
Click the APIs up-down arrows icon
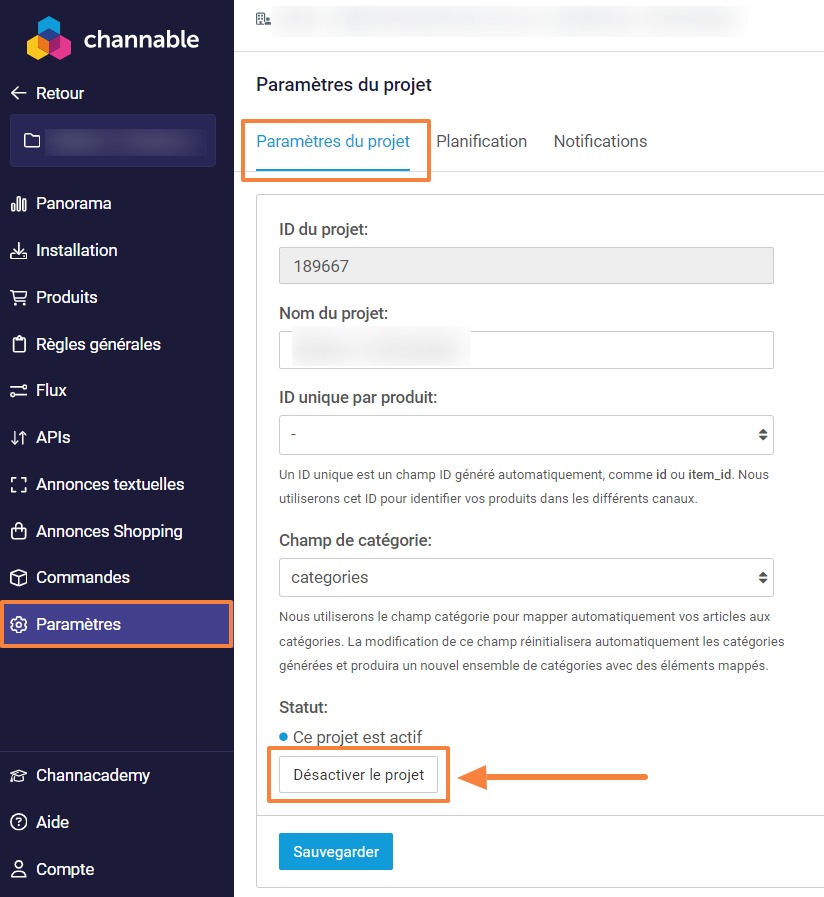click(18, 438)
